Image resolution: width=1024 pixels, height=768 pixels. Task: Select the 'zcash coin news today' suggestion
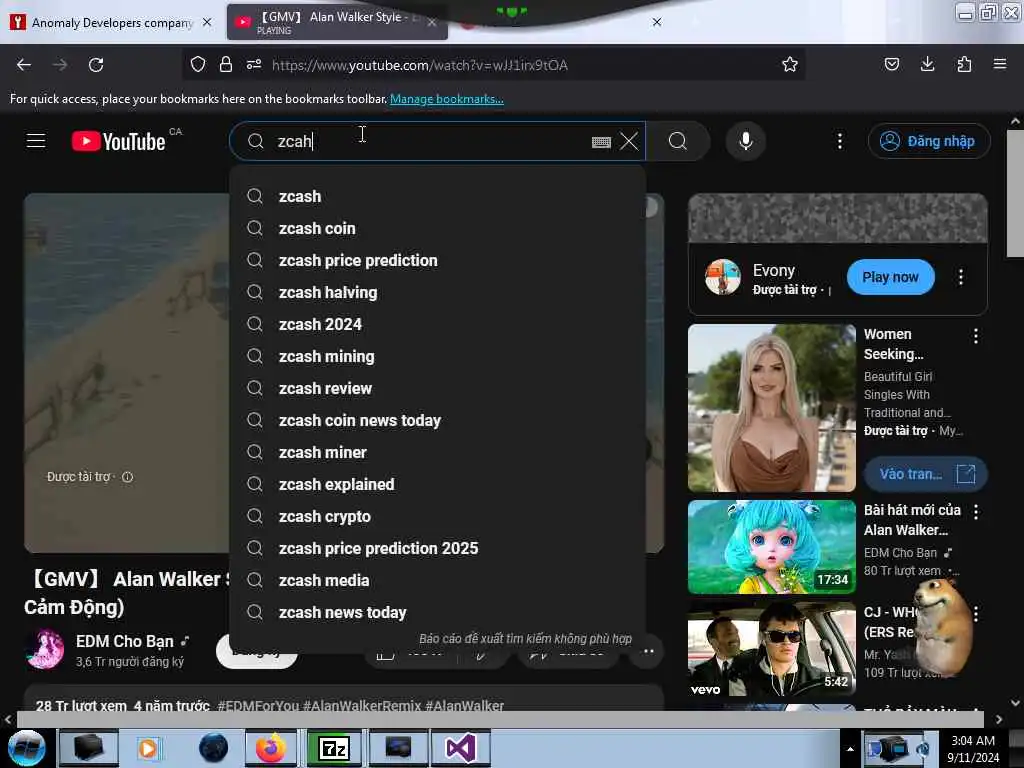438,421
